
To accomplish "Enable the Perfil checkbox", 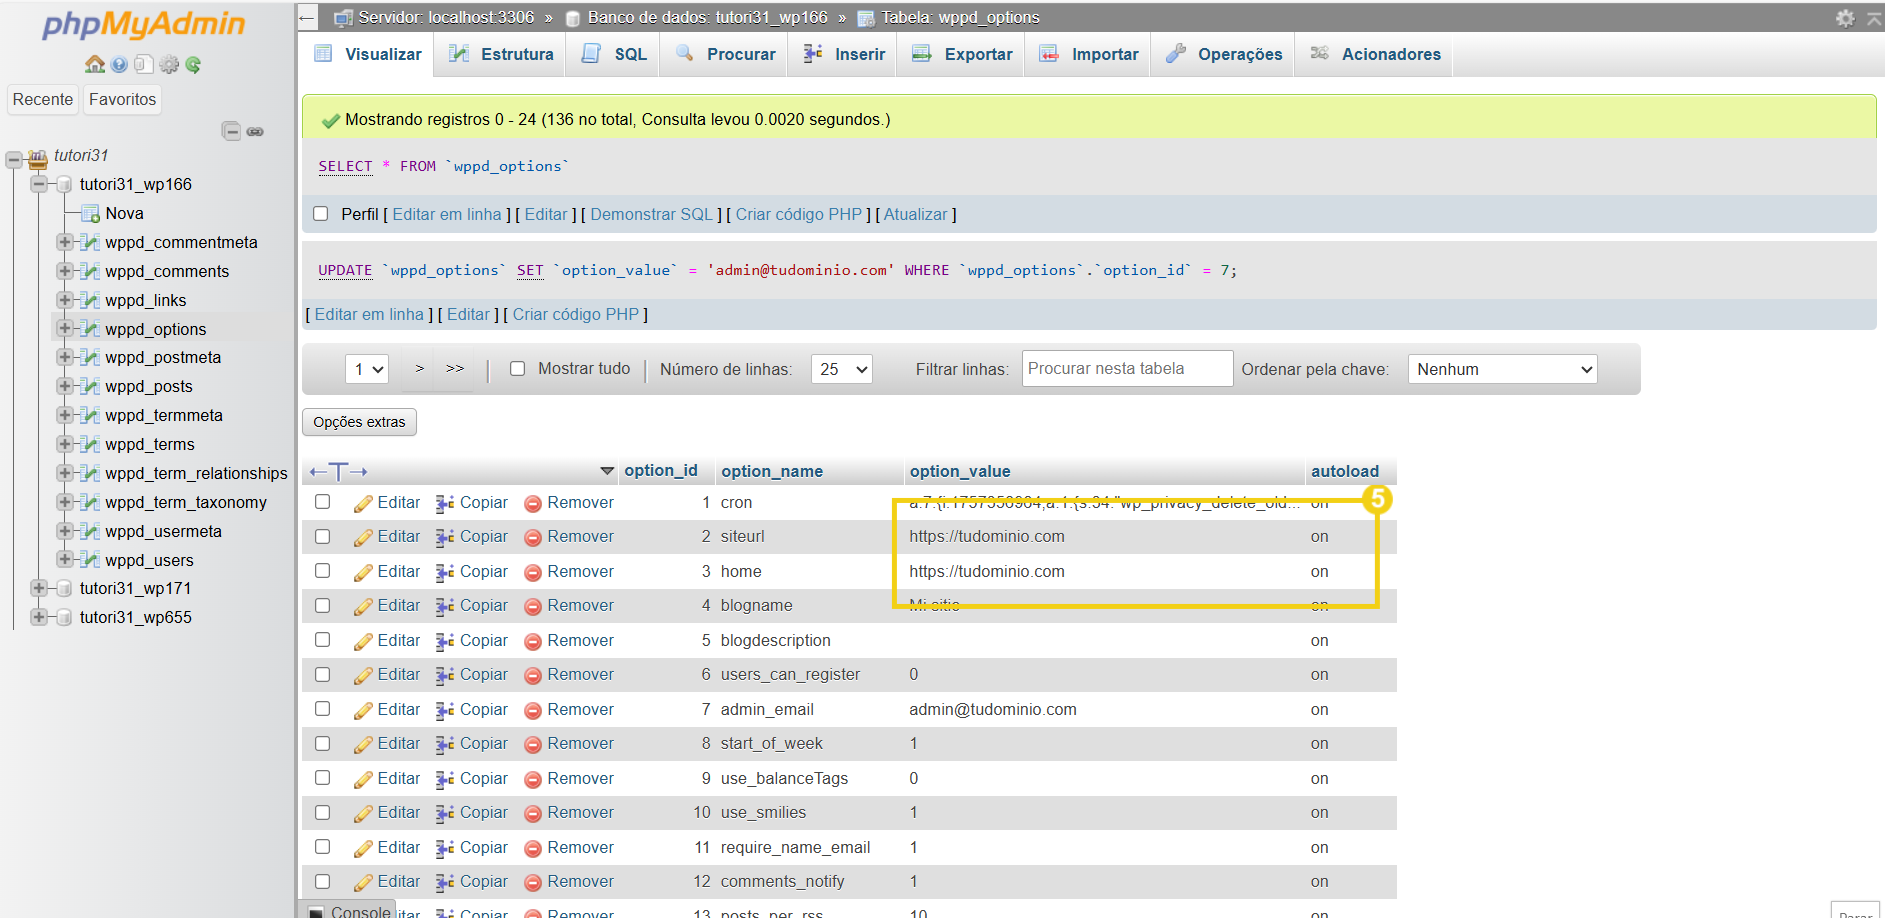I will (x=321, y=214).
